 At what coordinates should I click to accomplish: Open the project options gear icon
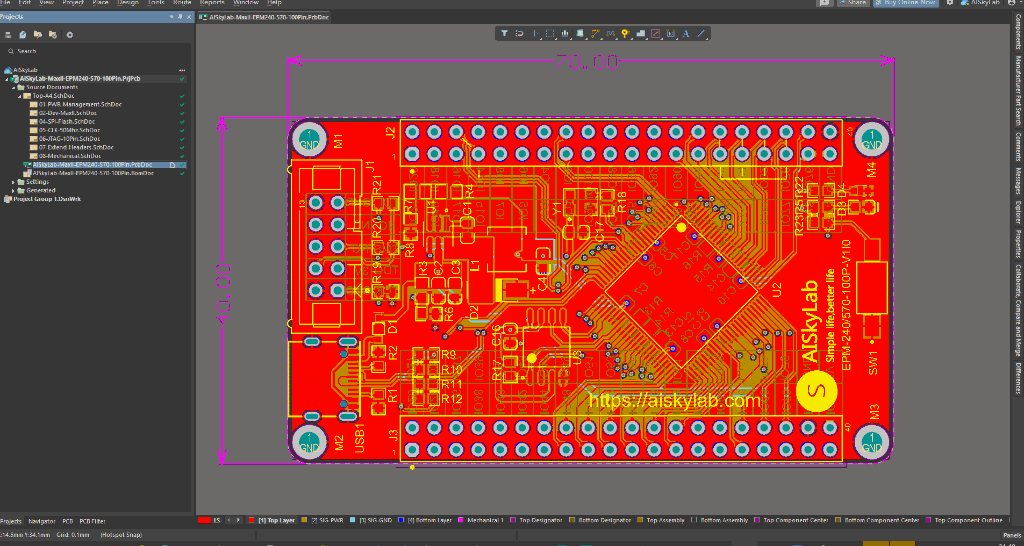(70, 35)
